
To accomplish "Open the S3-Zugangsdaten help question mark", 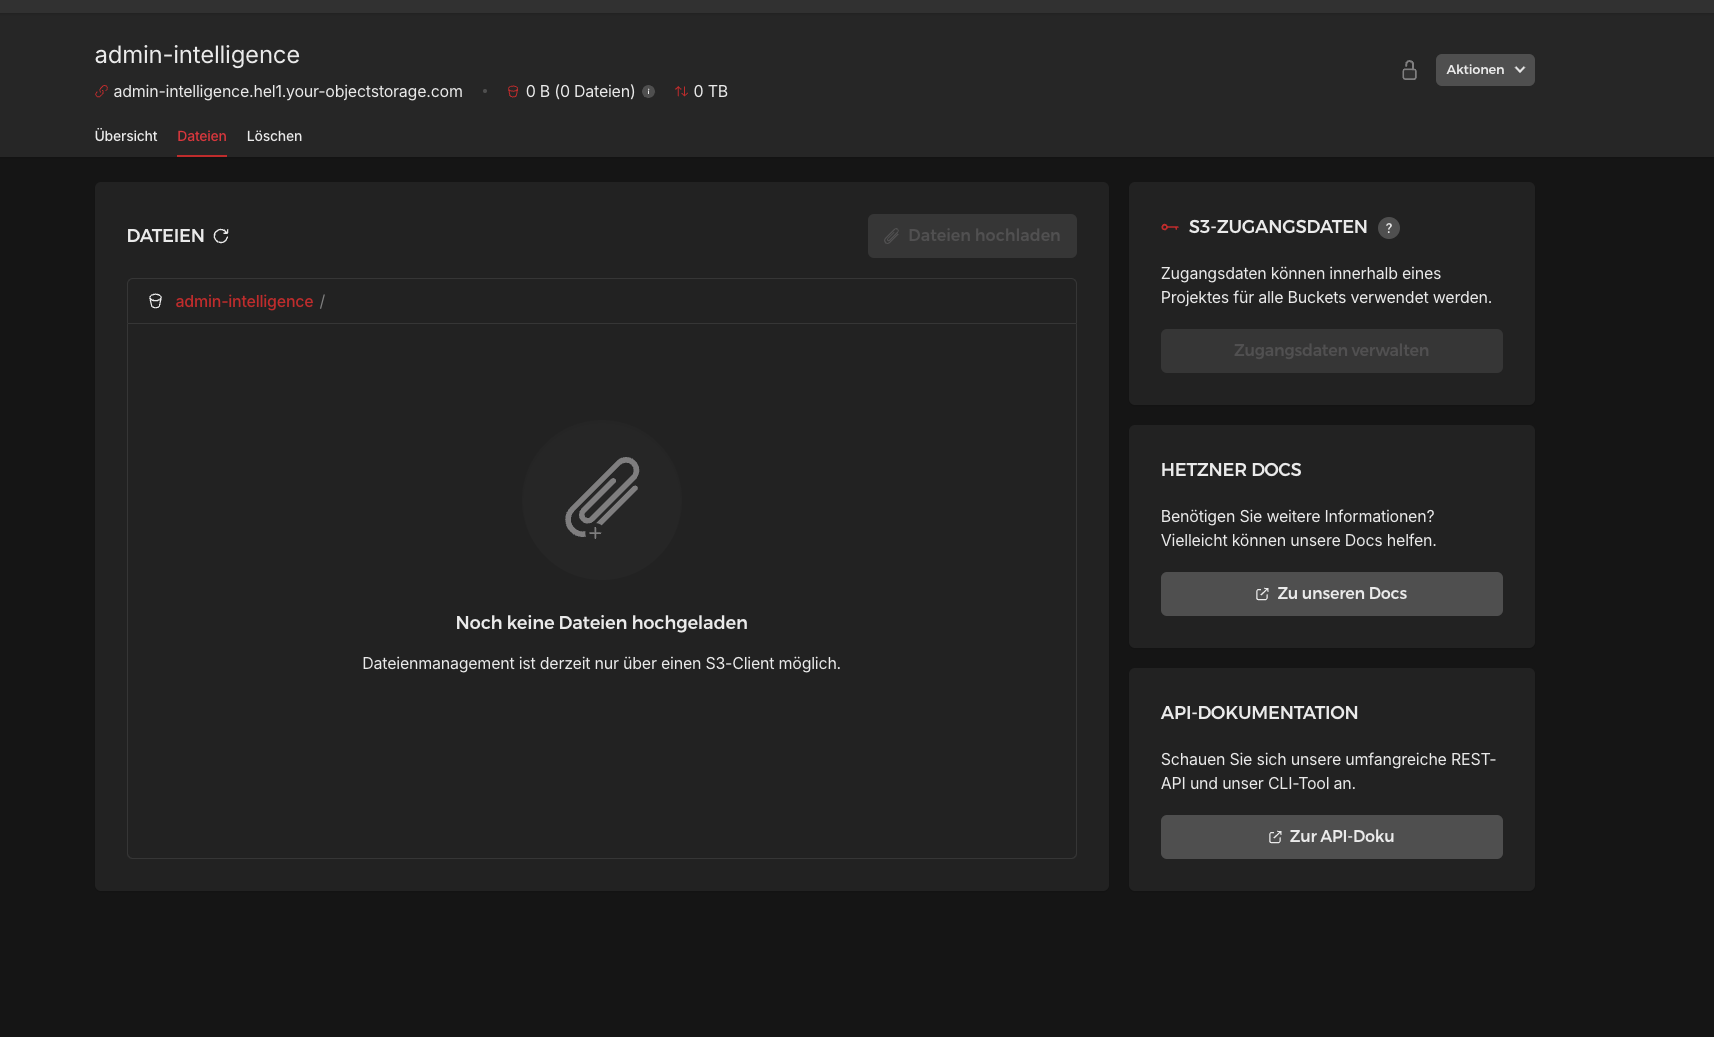I will tap(1388, 228).
